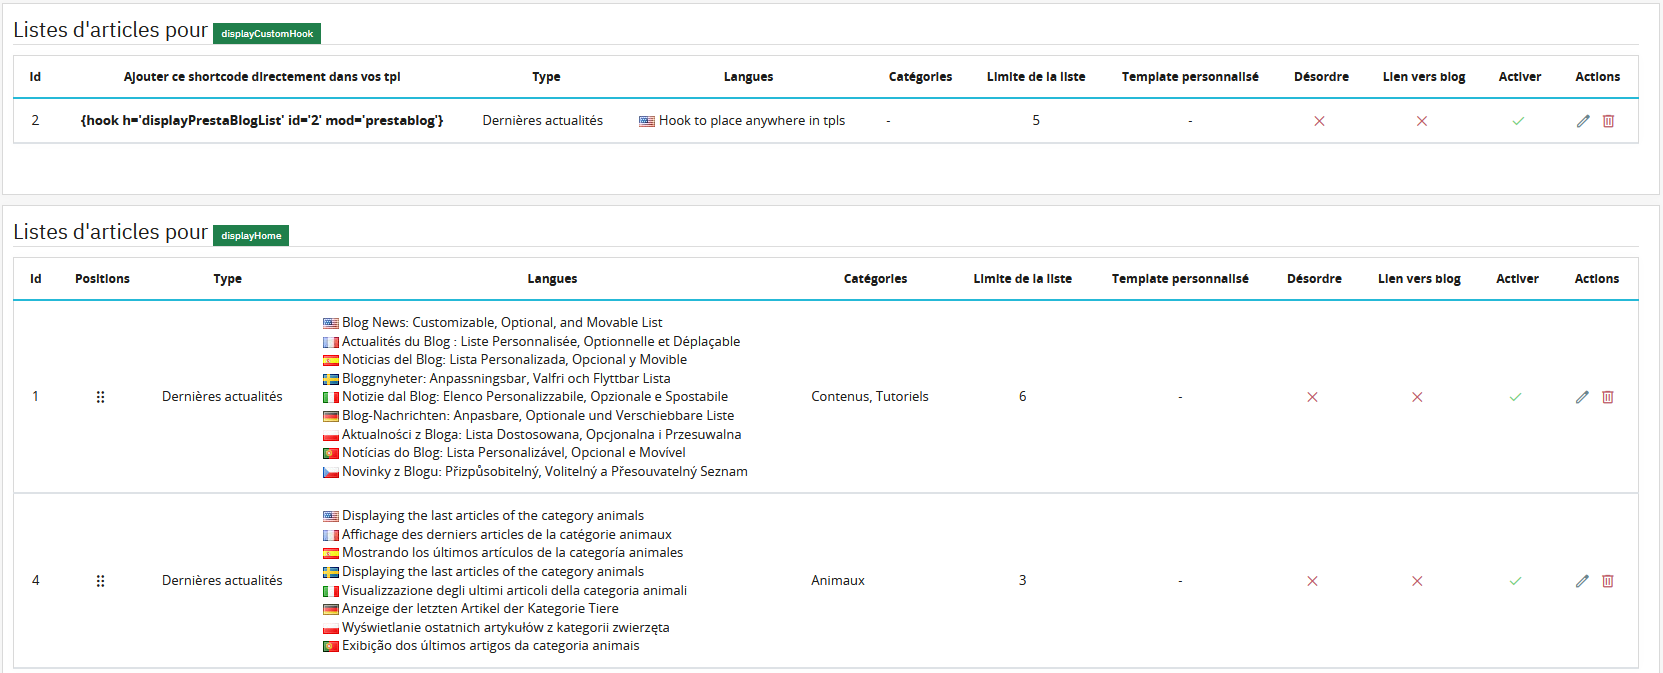The image size is (1663, 673).
Task: Delete the displayCustomHook list with id 2
Action: [1608, 121]
